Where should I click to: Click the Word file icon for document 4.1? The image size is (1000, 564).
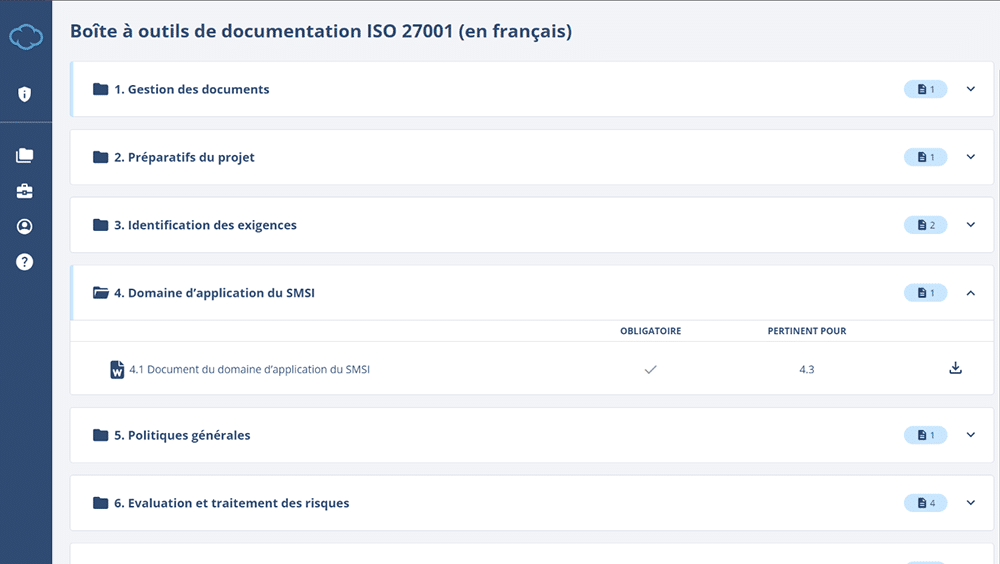(117, 370)
